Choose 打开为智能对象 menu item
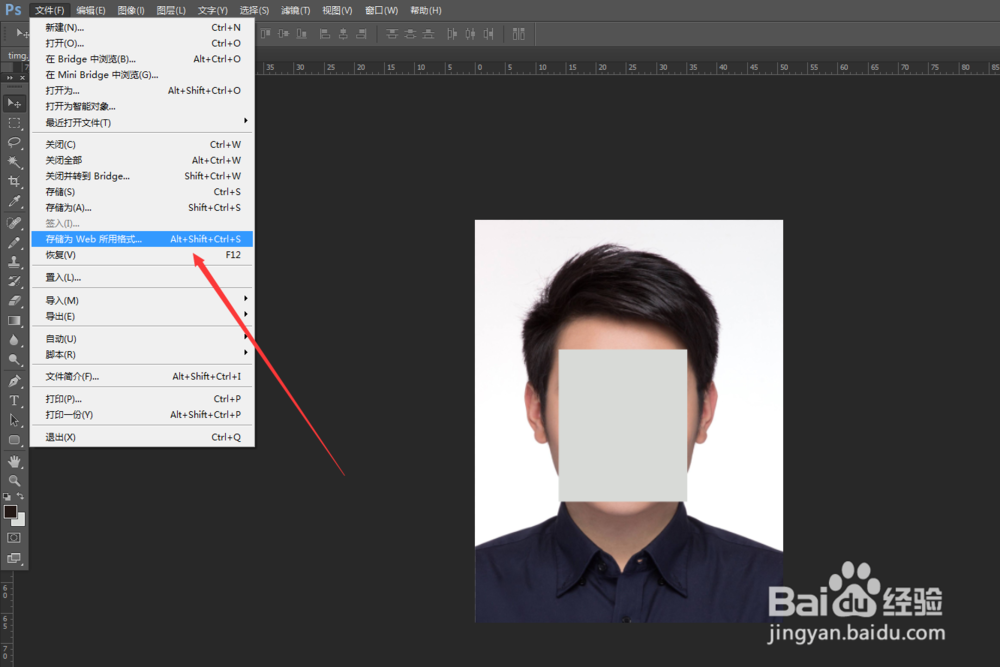The height and width of the screenshot is (667, 1000). pyautogui.click(x=142, y=106)
